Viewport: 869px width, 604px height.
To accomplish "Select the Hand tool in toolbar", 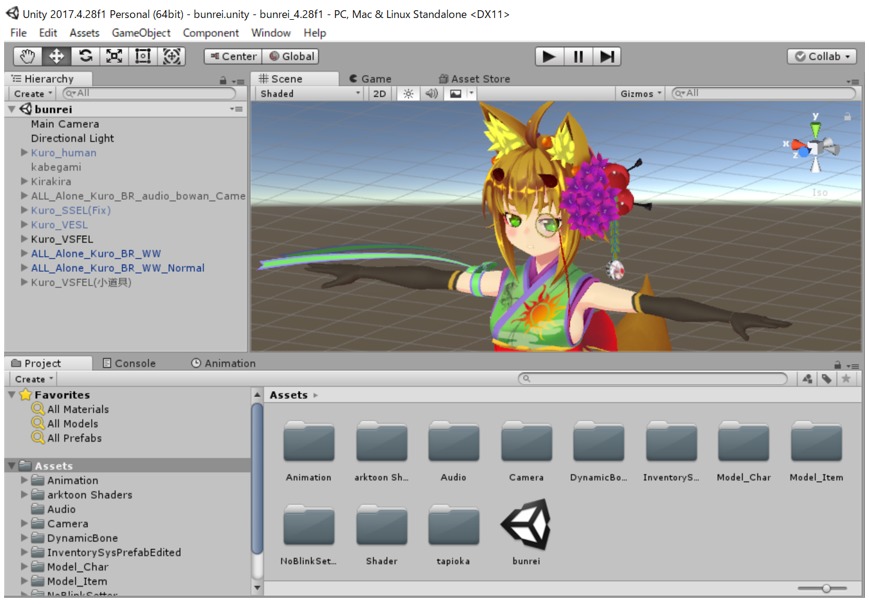I will tap(27, 57).
